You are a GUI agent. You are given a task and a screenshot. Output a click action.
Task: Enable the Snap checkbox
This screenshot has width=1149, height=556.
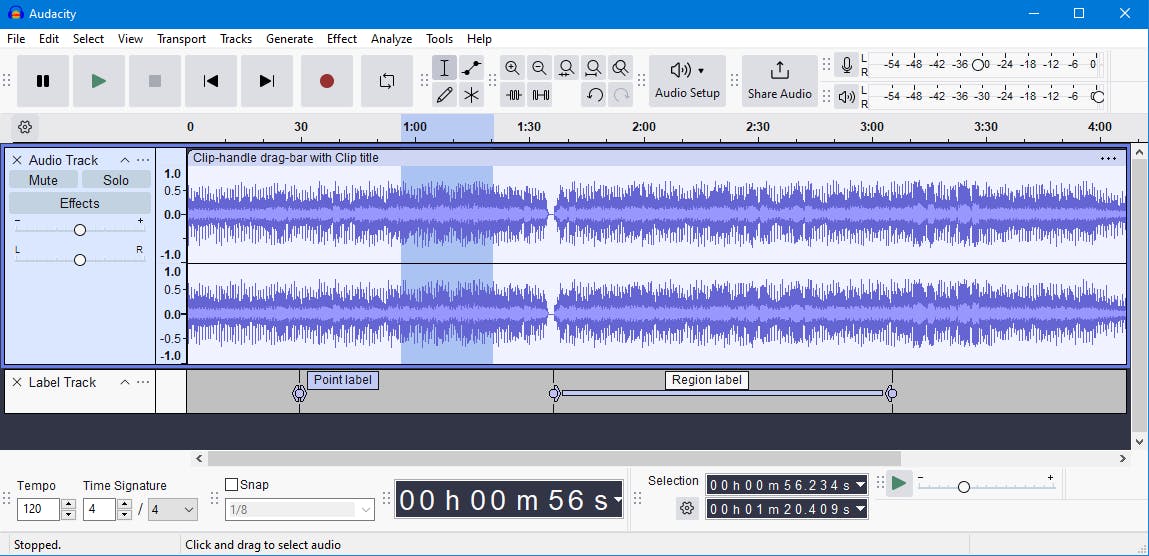(232, 485)
